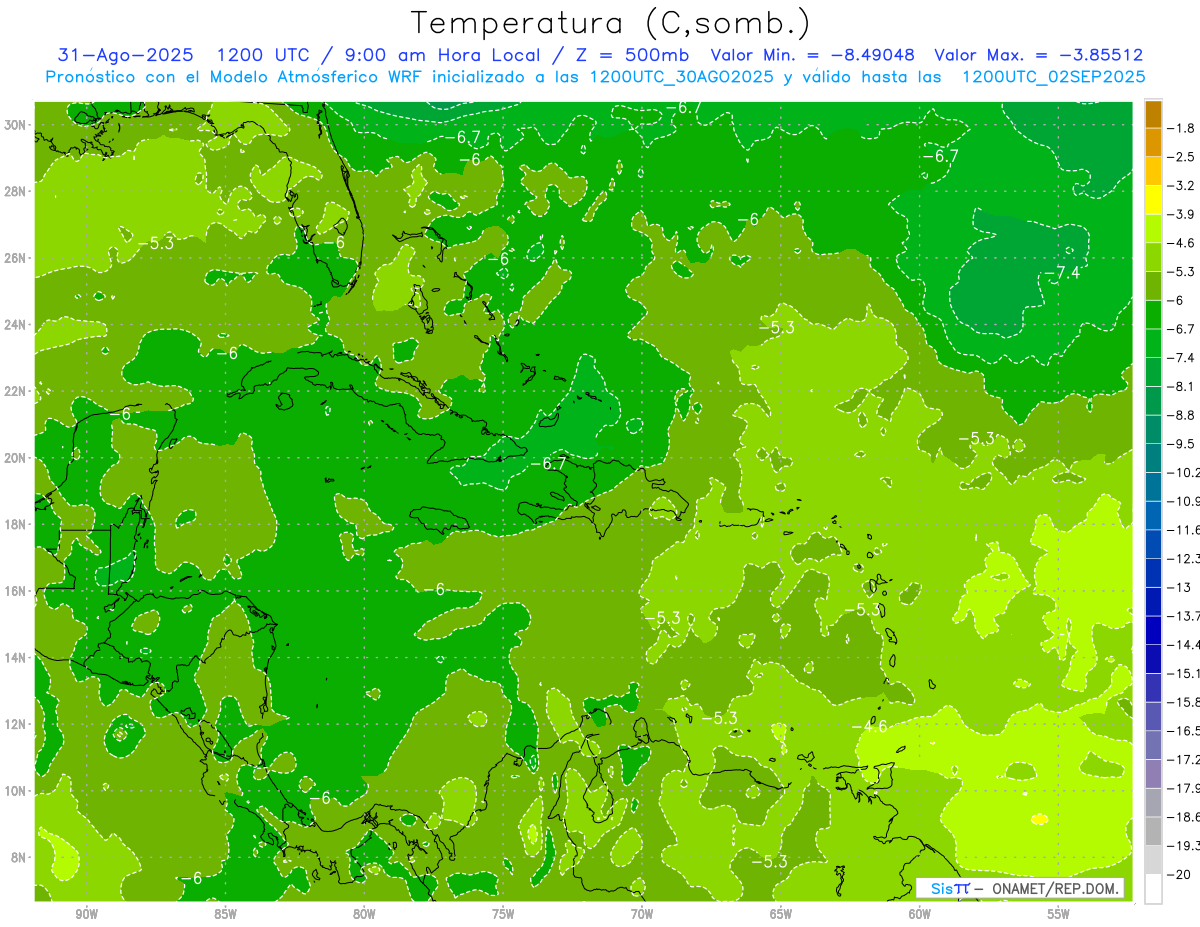Viewport: 1200px width, 927px height.
Task: Click the '-8.1' value in color legend
Action: 1182,387
